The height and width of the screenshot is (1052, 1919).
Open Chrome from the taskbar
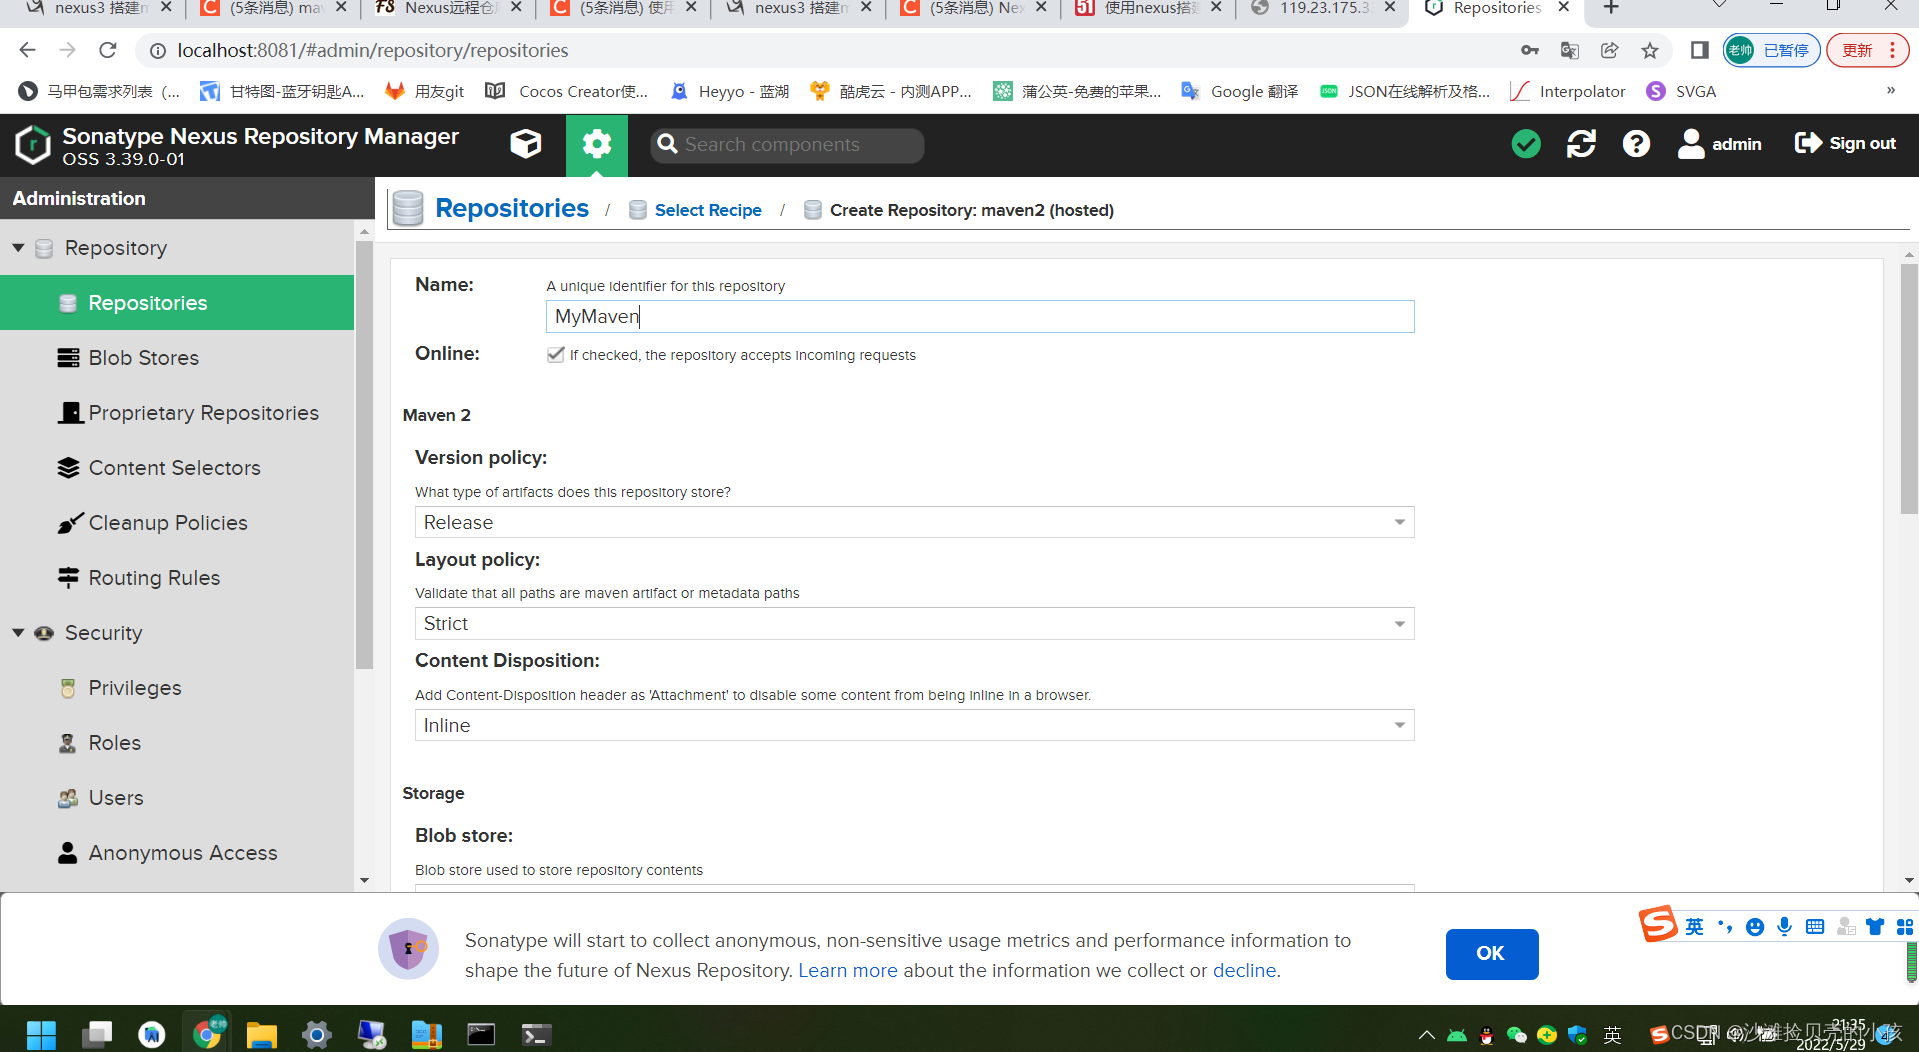pyautogui.click(x=208, y=1034)
